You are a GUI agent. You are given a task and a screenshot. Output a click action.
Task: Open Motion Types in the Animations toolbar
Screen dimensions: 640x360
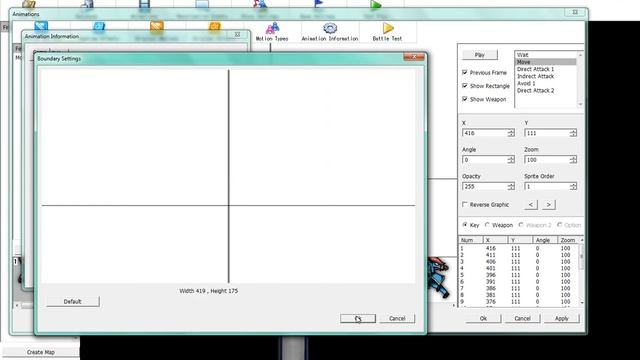click(272, 31)
